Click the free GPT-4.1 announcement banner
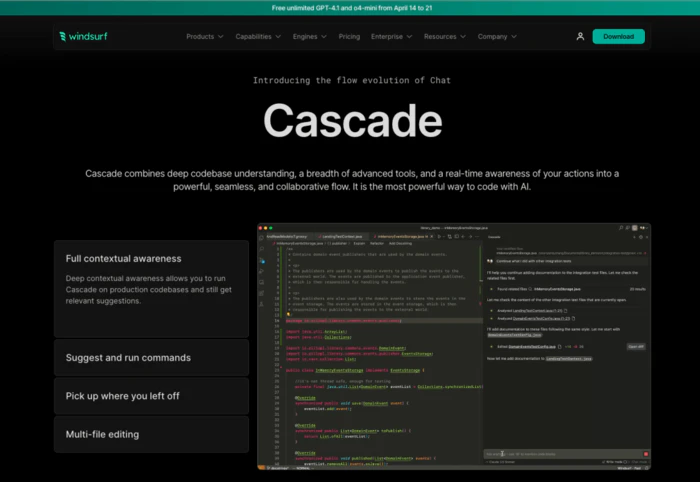700x482 pixels. tap(350, 8)
